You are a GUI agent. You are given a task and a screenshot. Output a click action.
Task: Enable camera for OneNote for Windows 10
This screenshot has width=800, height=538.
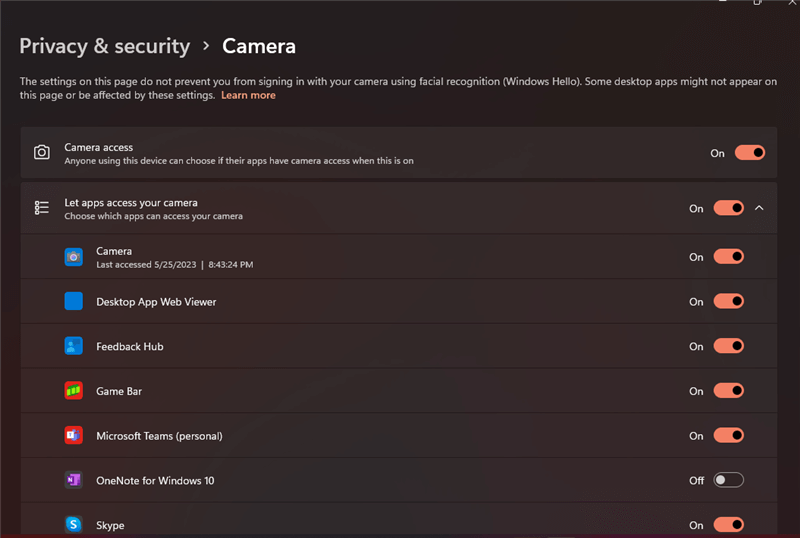728,480
